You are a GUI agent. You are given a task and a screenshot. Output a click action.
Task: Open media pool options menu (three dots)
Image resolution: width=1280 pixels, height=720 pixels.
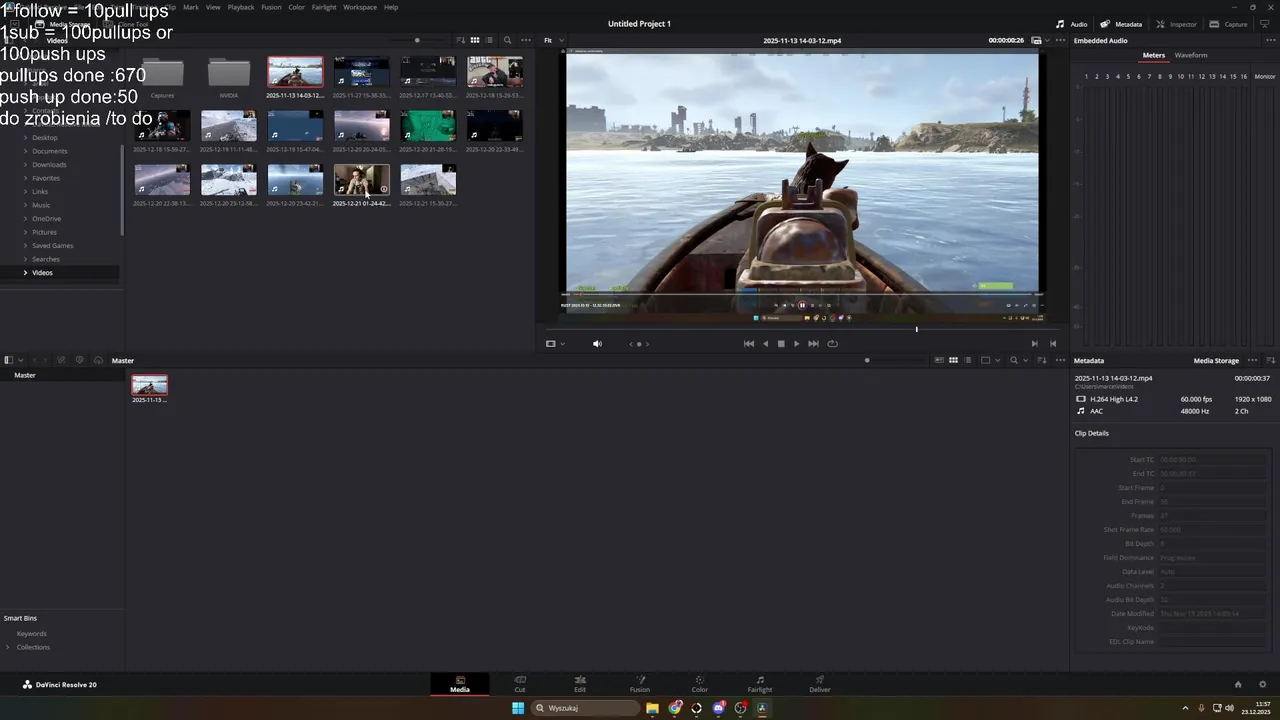1058,360
